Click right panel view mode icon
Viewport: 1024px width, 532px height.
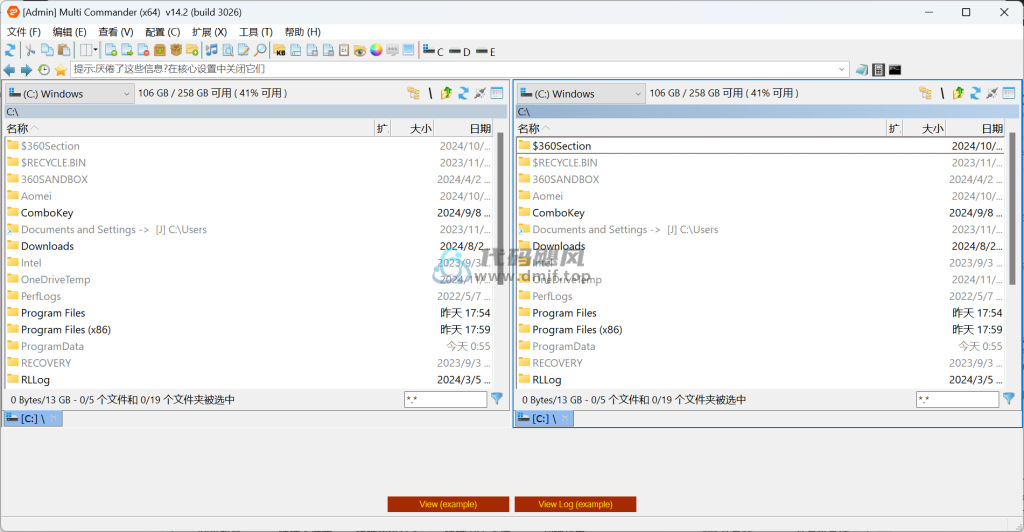coord(1009,93)
